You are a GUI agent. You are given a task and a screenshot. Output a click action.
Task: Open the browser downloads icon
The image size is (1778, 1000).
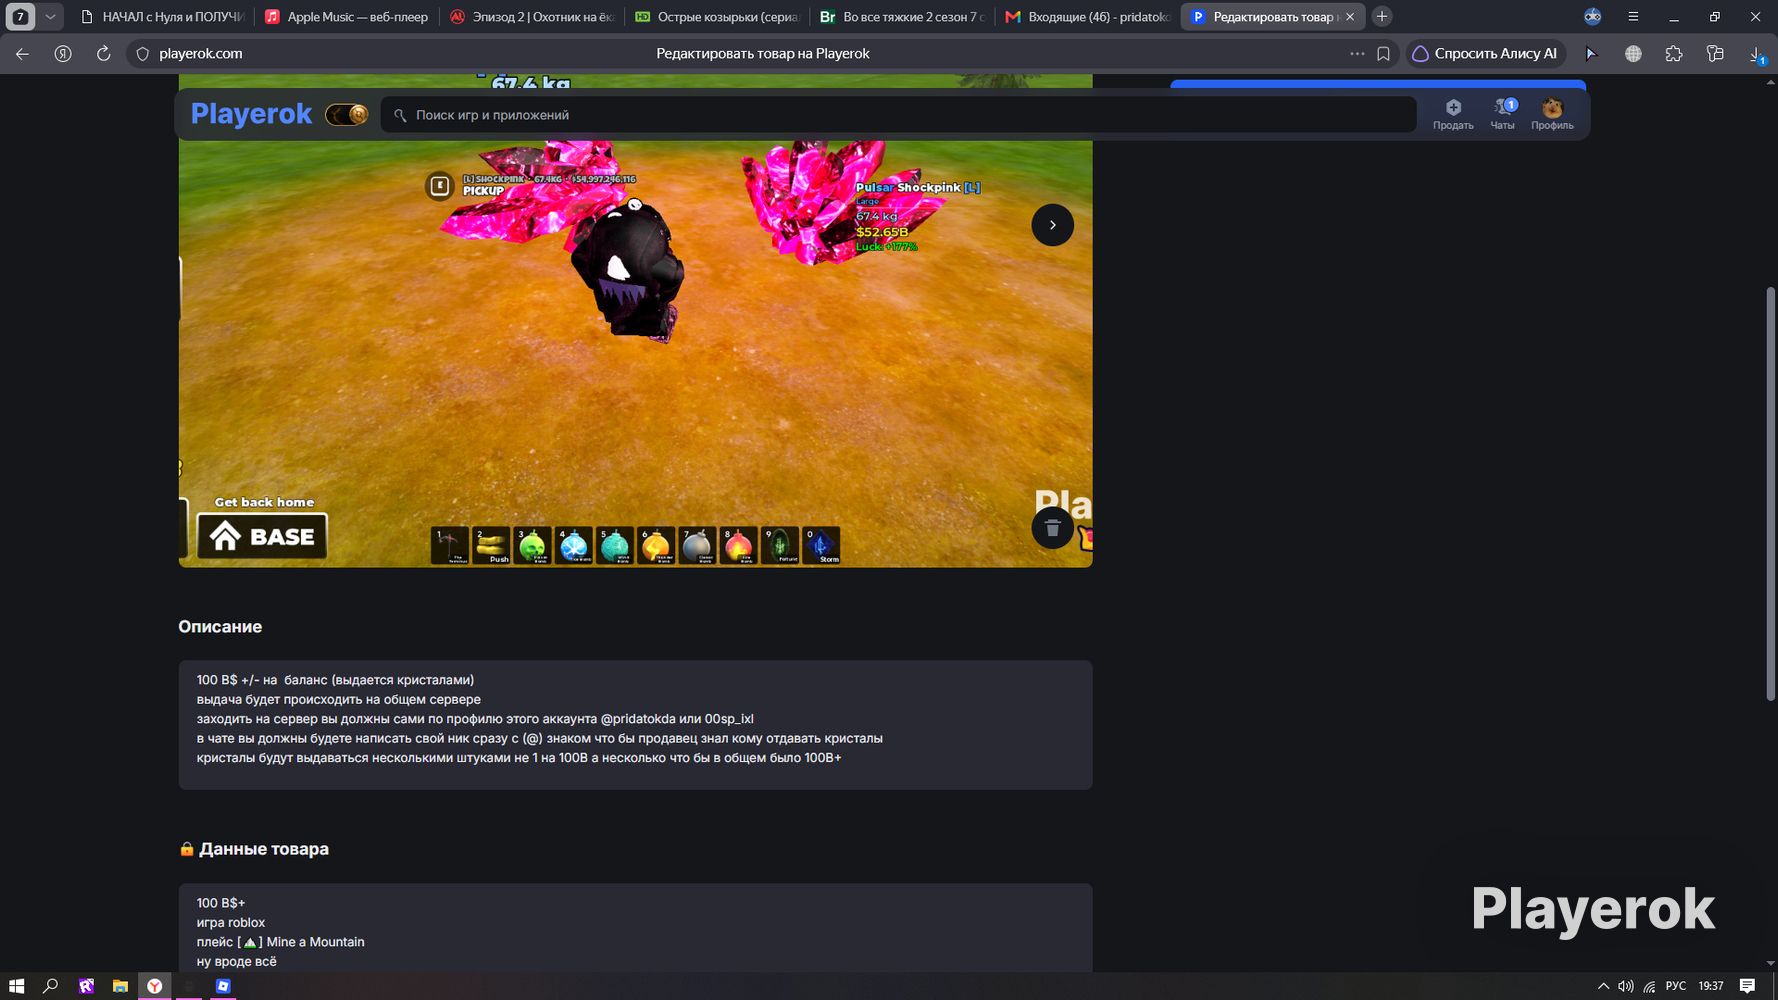coord(1756,54)
